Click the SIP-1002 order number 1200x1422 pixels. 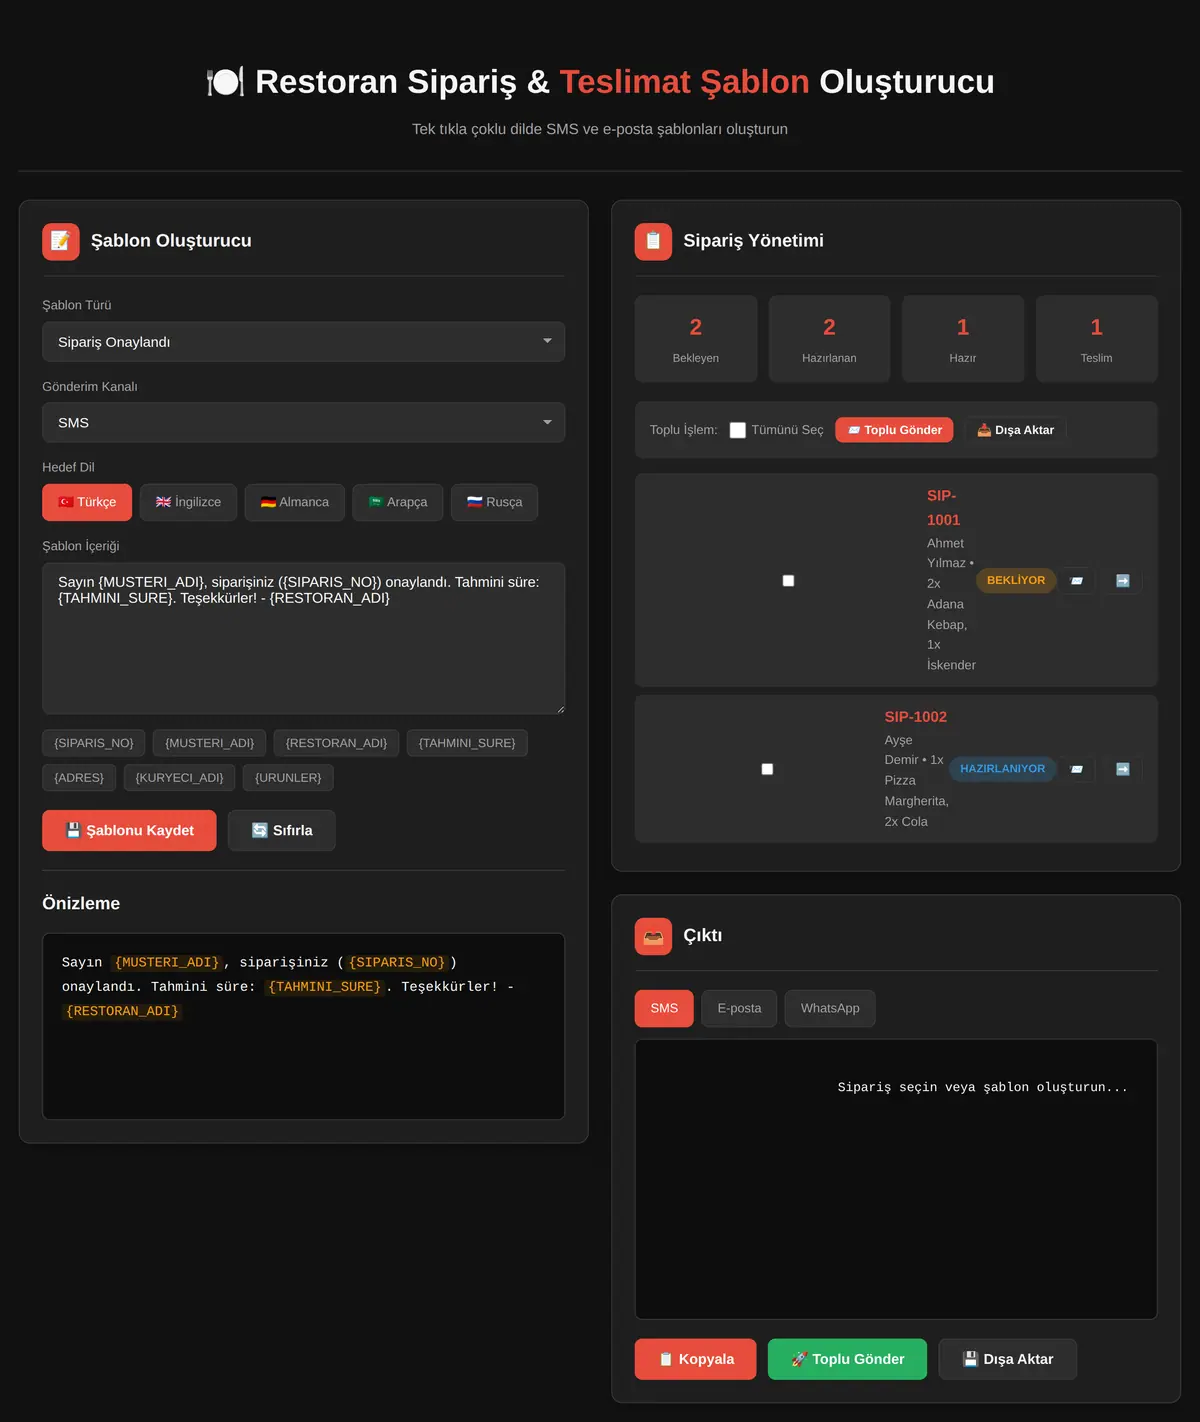point(916,717)
